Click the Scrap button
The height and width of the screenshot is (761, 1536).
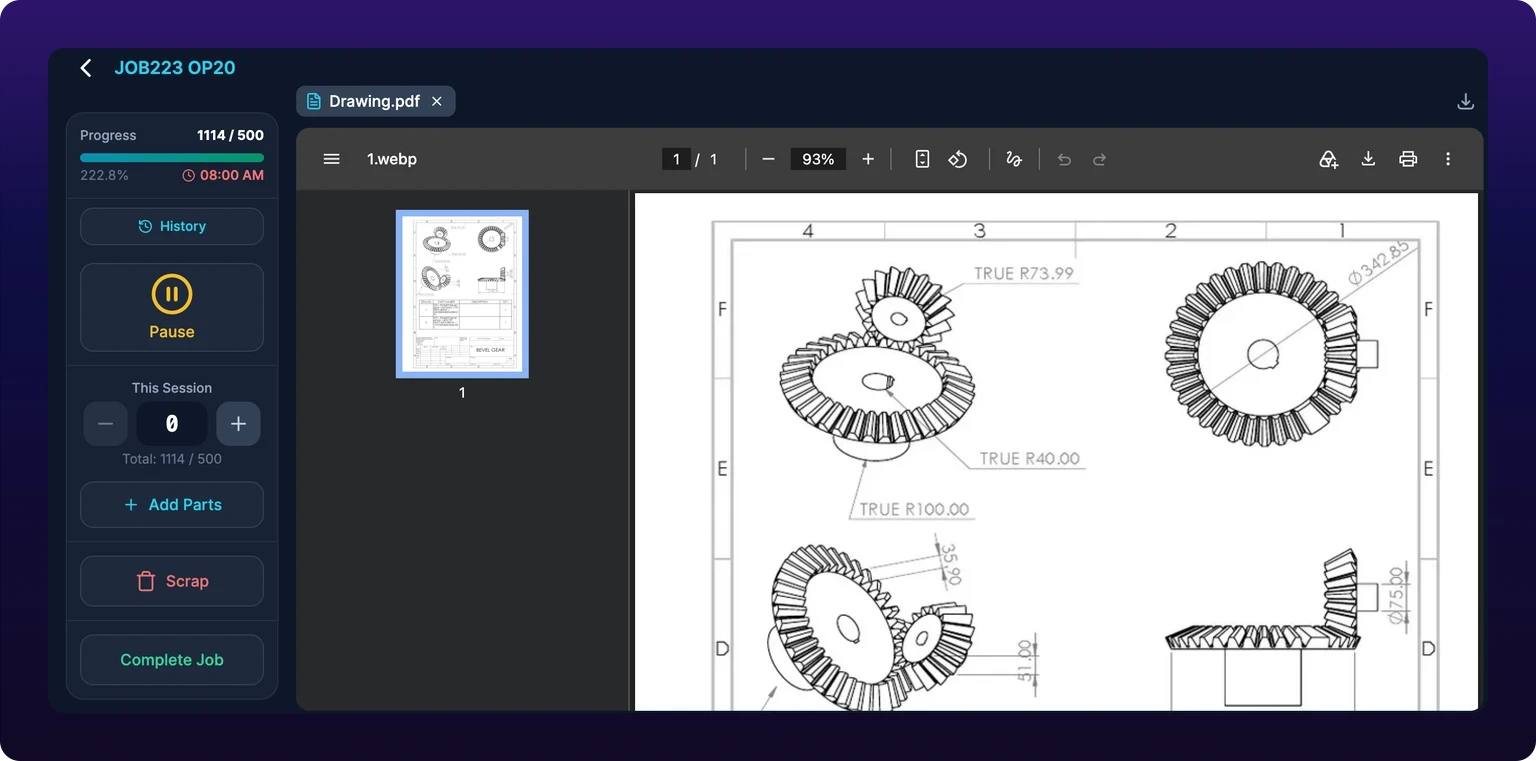coord(172,581)
